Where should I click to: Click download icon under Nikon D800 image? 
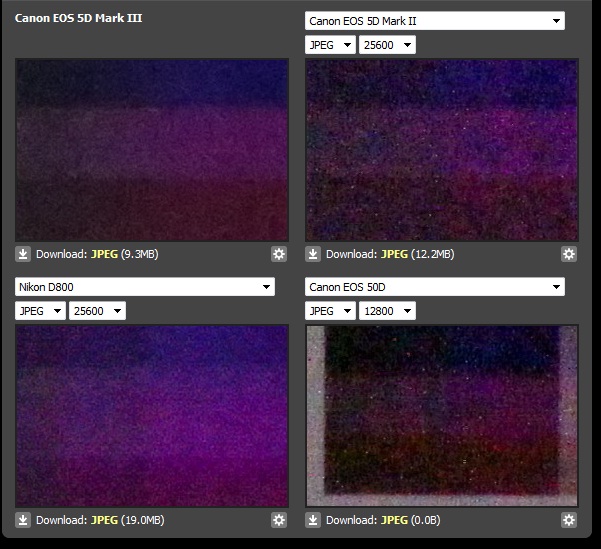(23, 520)
